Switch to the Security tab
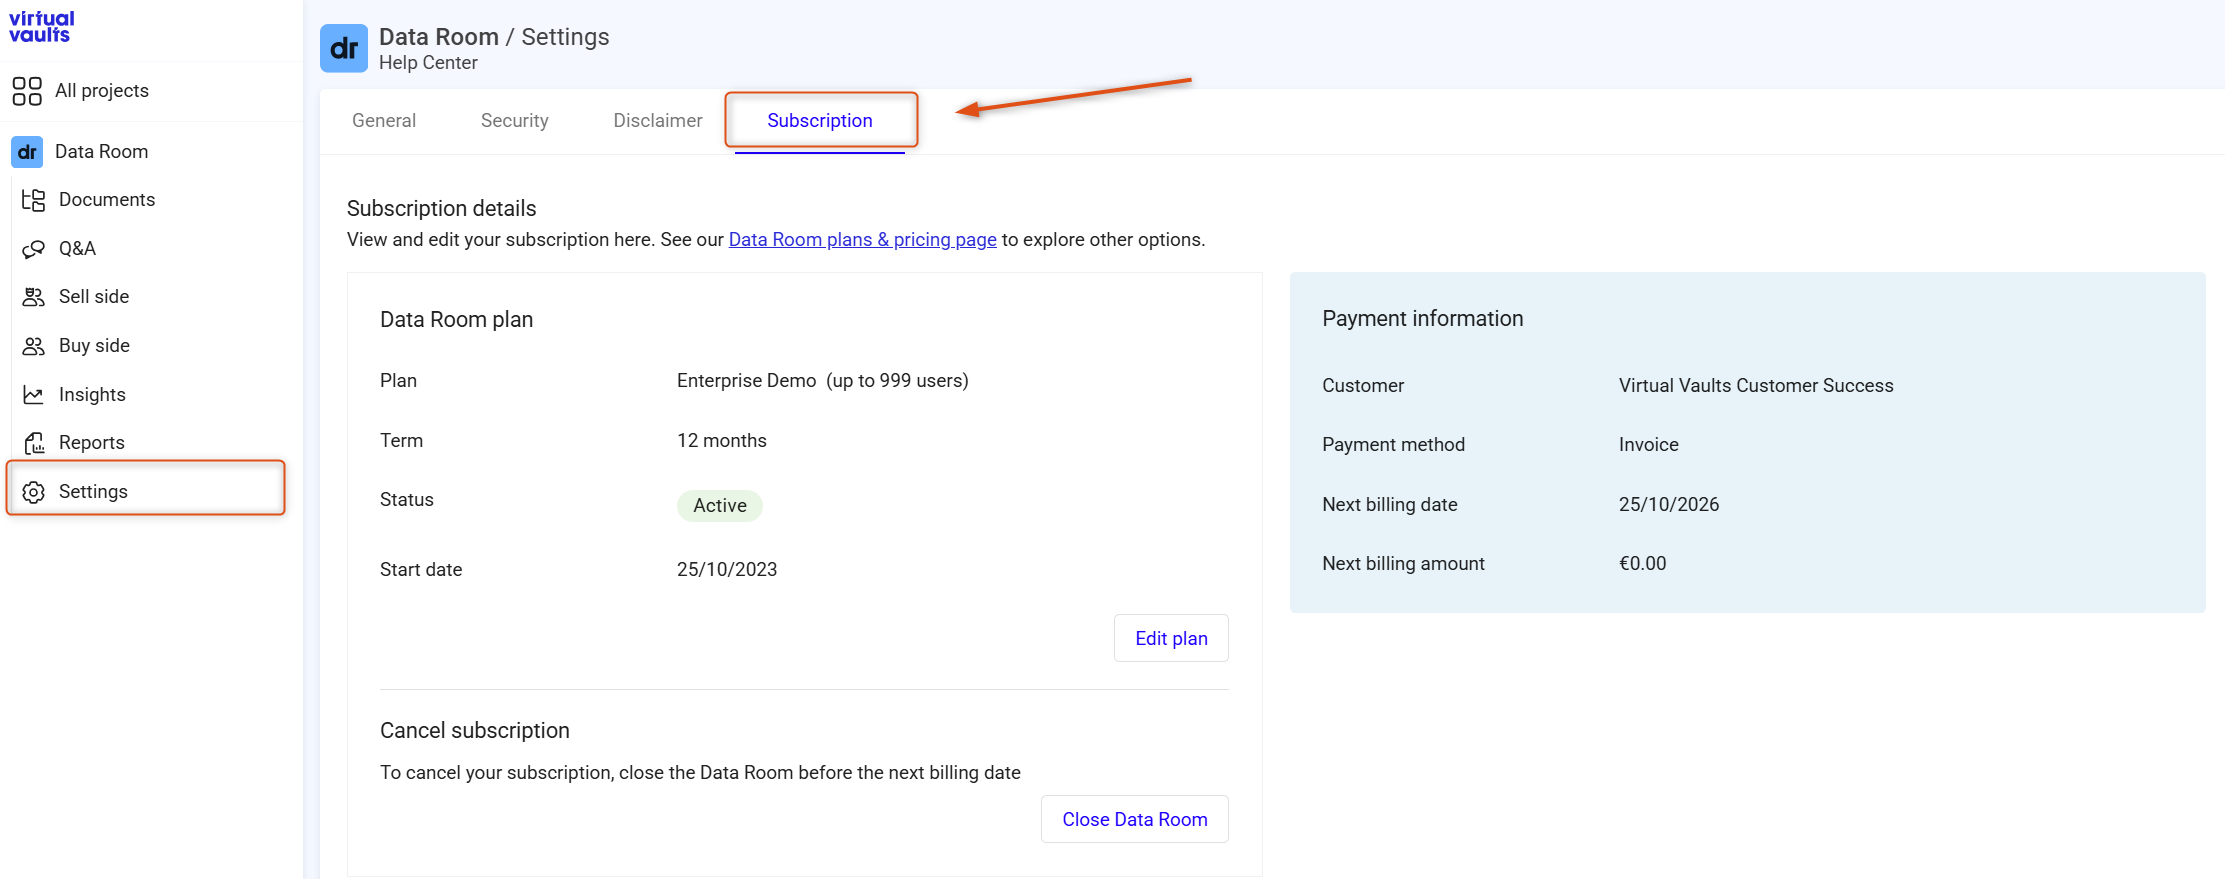This screenshot has height=879, width=2225. click(x=515, y=121)
